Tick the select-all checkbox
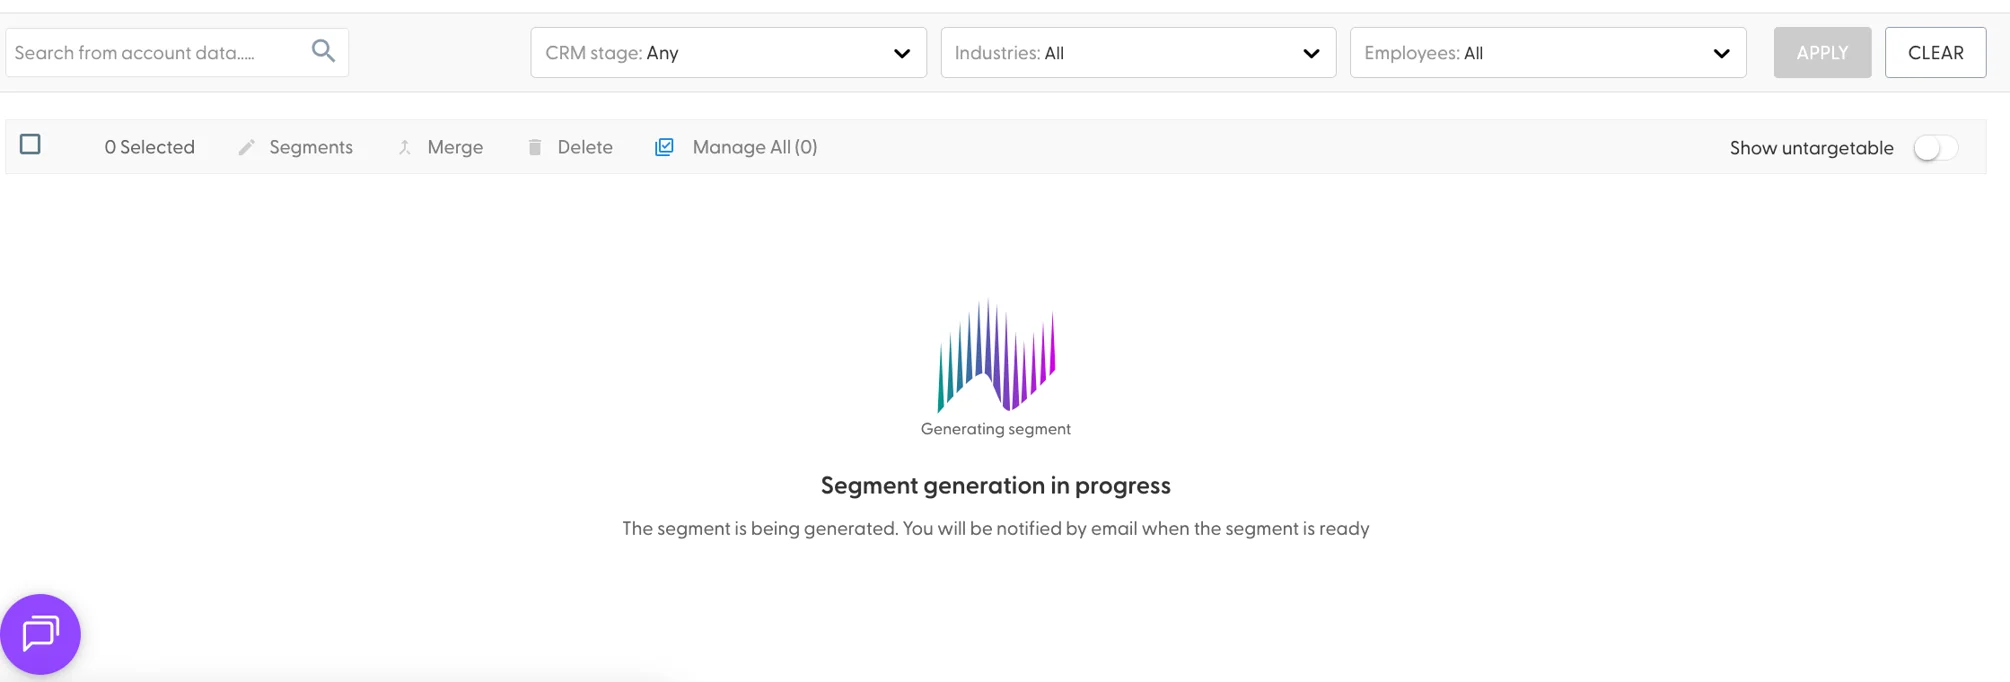 point(31,145)
